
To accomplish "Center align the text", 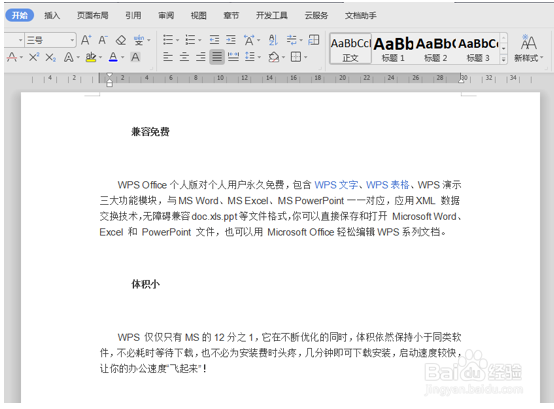I will click(184, 57).
